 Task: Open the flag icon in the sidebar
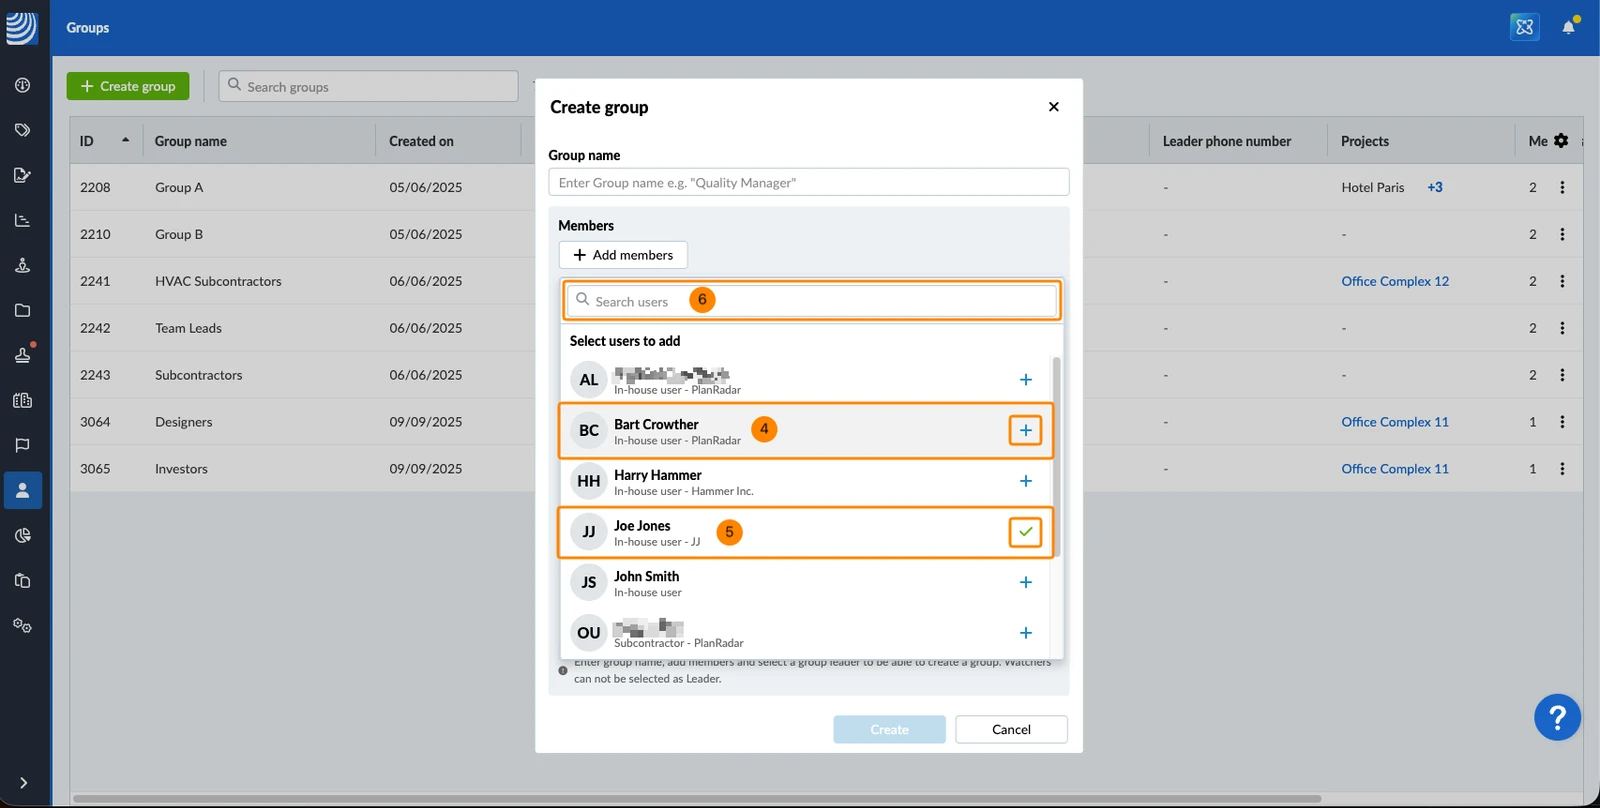22,445
